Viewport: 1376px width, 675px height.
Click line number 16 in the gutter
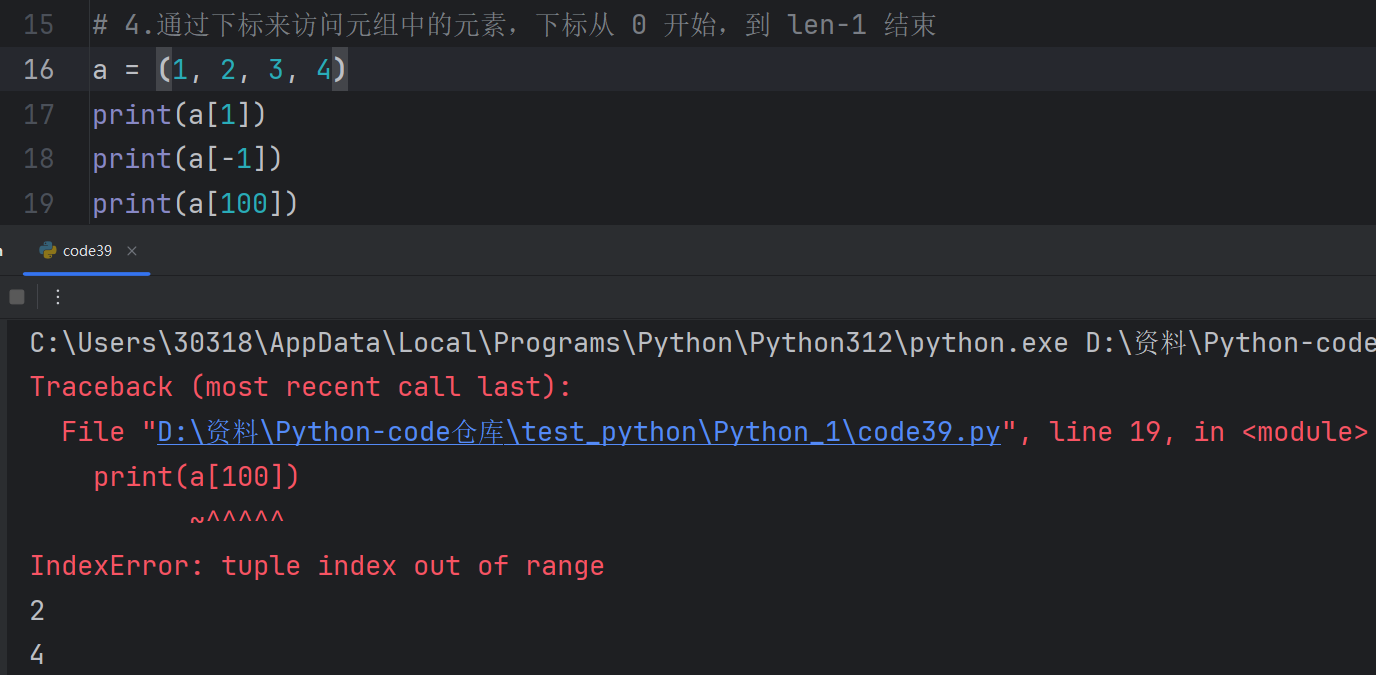pos(39,70)
